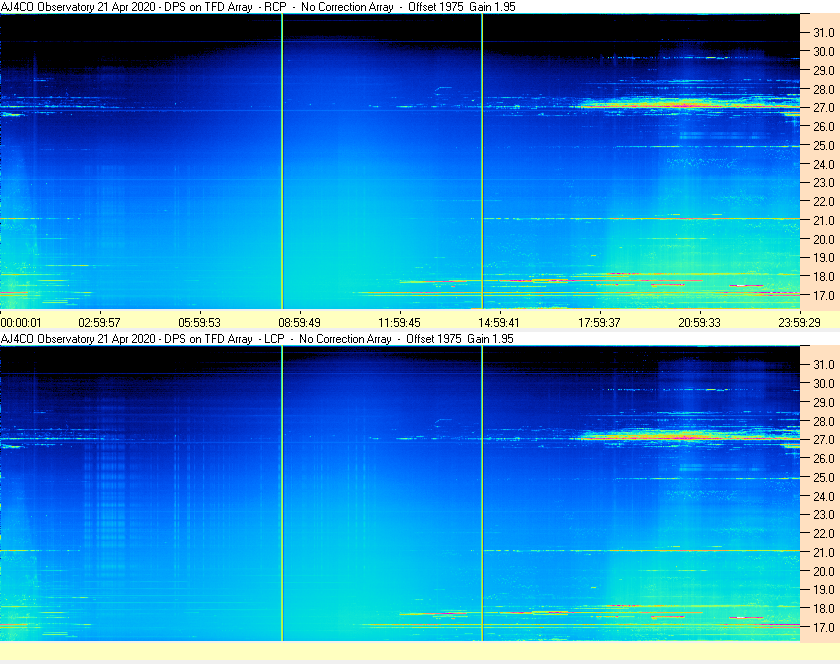Image resolution: width=840 pixels, height=664 pixels.
Task: Click the 20.0 frequency label on RCP chart
Action: (824, 239)
